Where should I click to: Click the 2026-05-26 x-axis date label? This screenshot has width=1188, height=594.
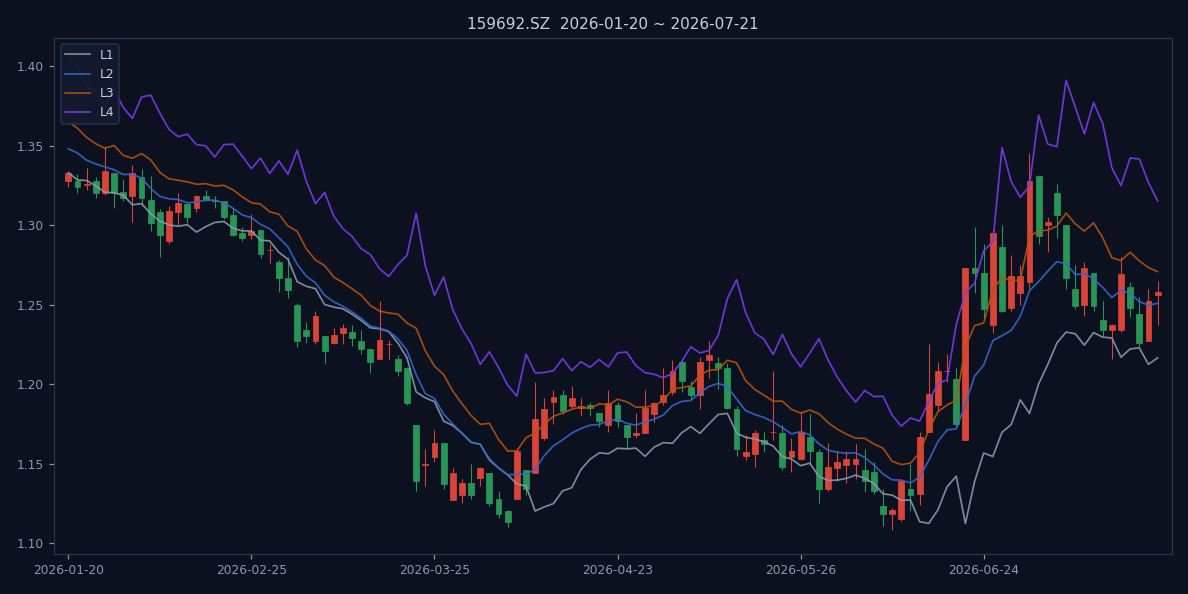click(802, 570)
